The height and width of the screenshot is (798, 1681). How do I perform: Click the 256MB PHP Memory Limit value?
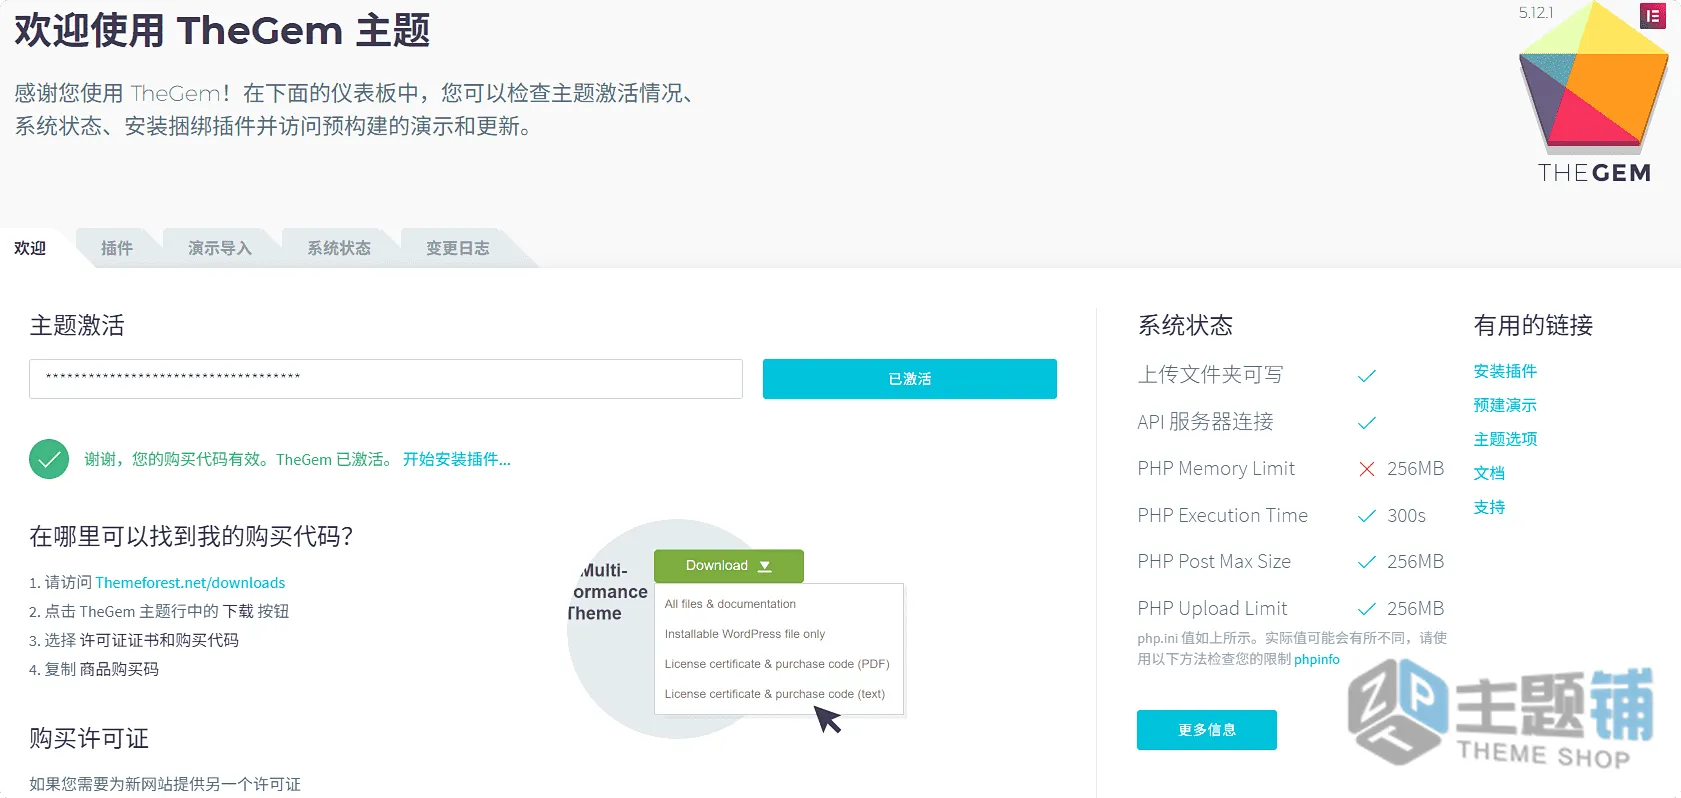1415,469
